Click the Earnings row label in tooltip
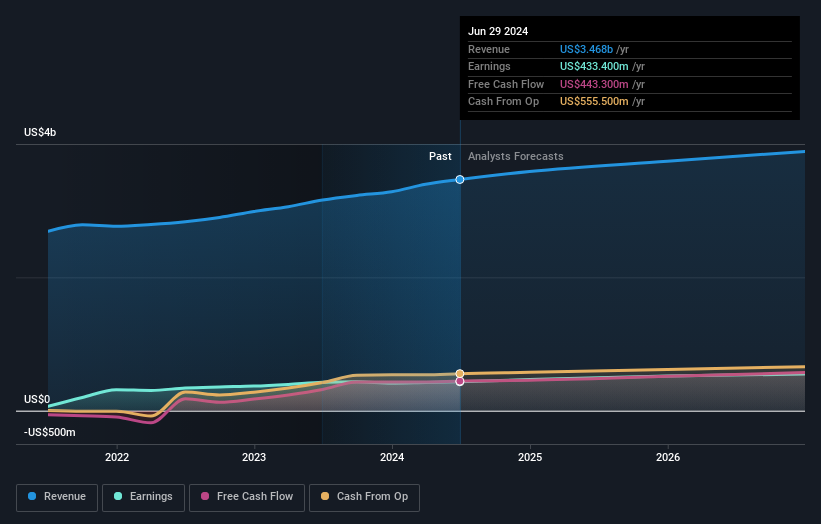The image size is (821, 524). pyautogui.click(x=489, y=66)
